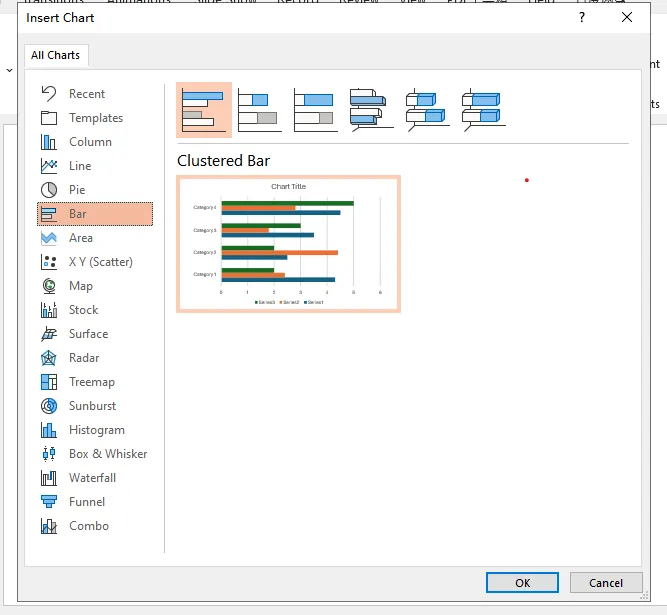The height and width of the screenshot is (615, 667).
Task: Choose the 100% Stacked Bar subtype icon
Action: pos(316,109)
